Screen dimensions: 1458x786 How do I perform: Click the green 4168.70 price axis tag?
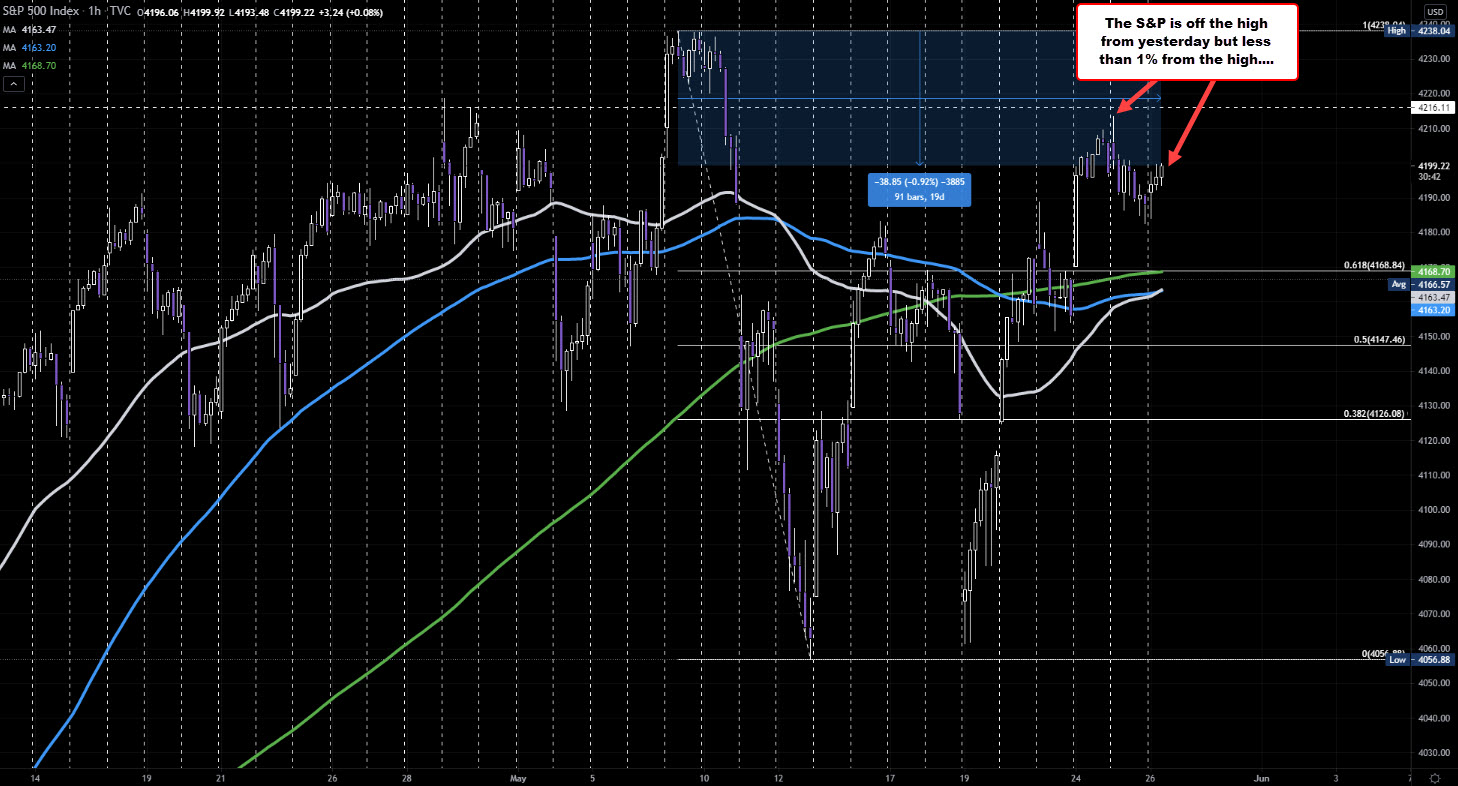coord(1432,271)
